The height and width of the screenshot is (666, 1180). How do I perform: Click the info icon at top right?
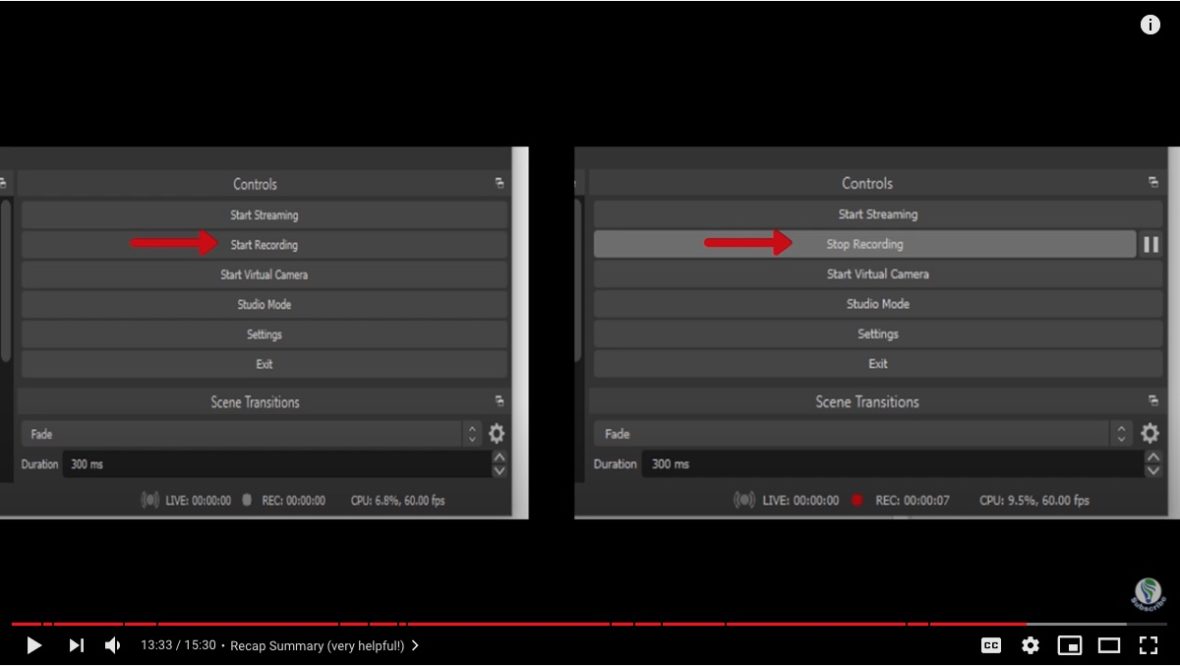pyautogui.click(x=1149, y=24)
